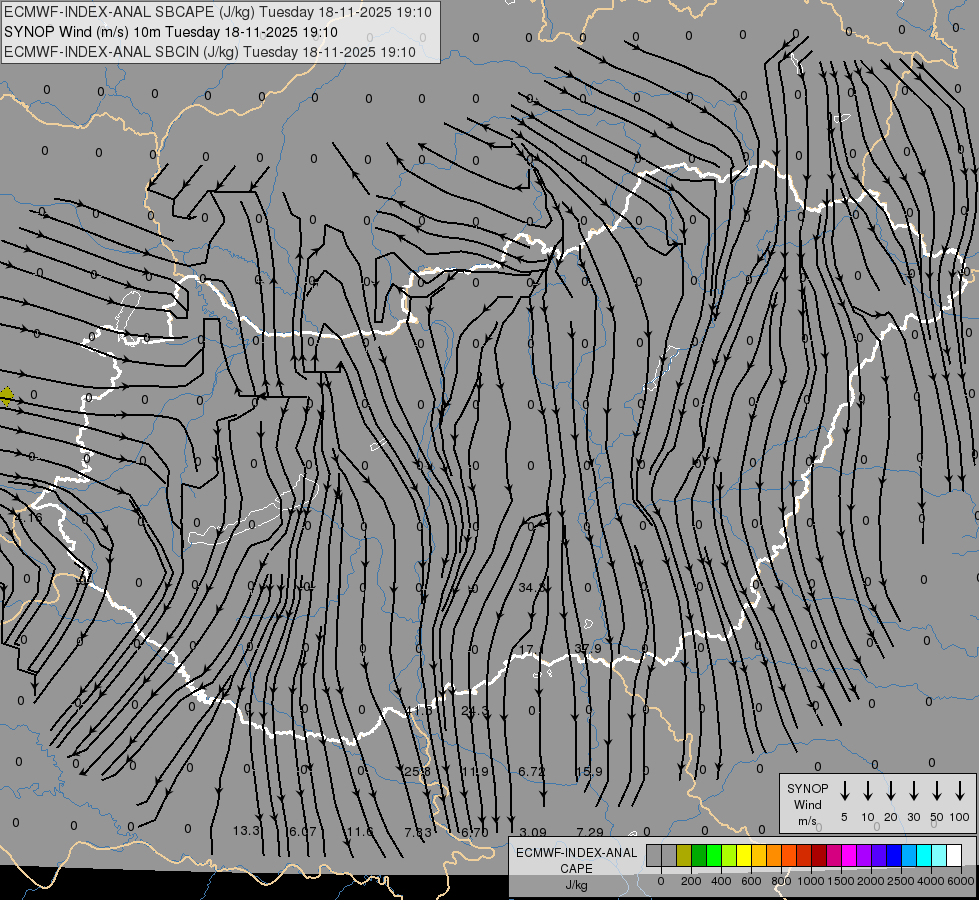This screenshot has width=979, height=900.
Task: Click the SYNOP Wind 10m title line
Action: 170,32
